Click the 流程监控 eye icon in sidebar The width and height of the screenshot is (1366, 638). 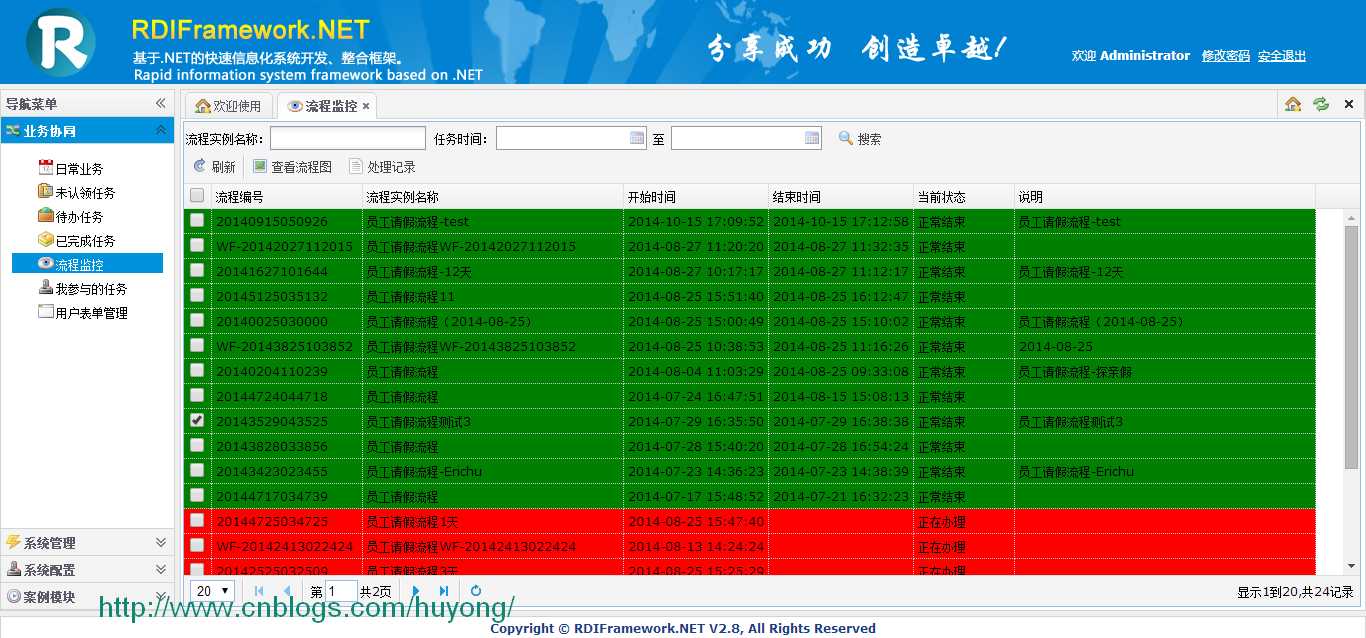tap(46, 264)
